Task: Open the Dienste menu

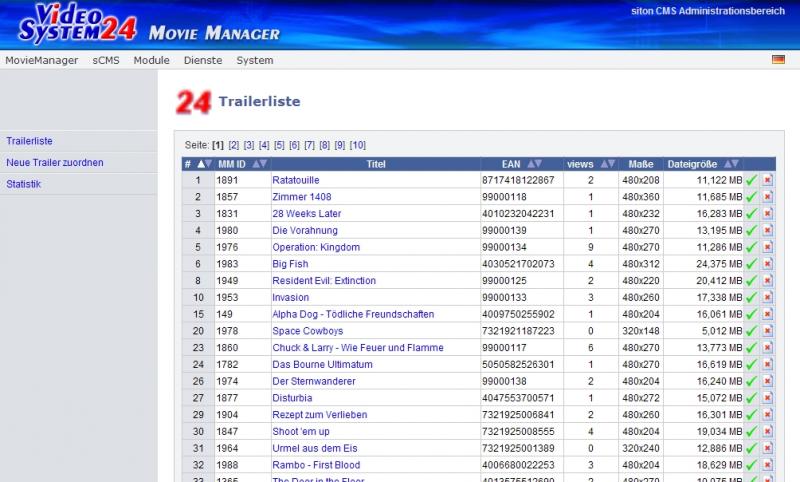Action: point(203,60)
